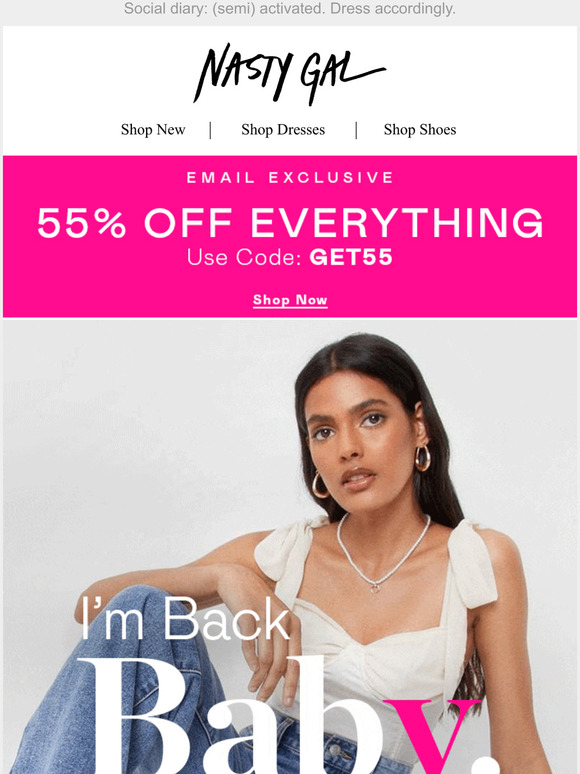Open the Shop Shoes link
The height and width of the screenshot is (774, 580).
pyautogui.click(x=420, y=130)
